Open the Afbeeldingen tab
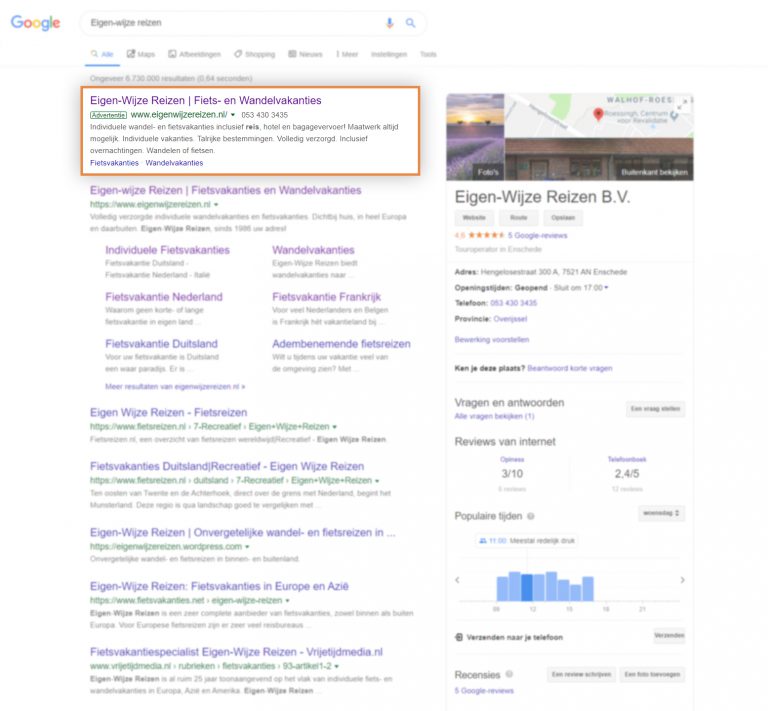This screenshot has width=768, height=711. 194,54
